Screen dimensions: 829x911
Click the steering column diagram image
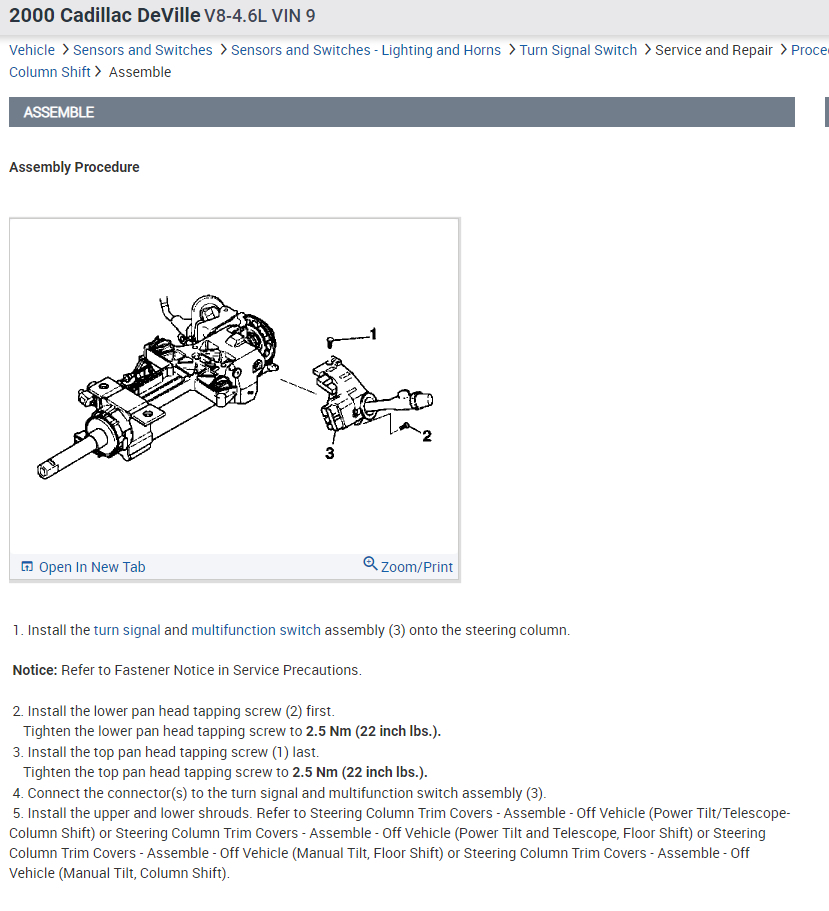pyautogui.click(x=235, y=386)
